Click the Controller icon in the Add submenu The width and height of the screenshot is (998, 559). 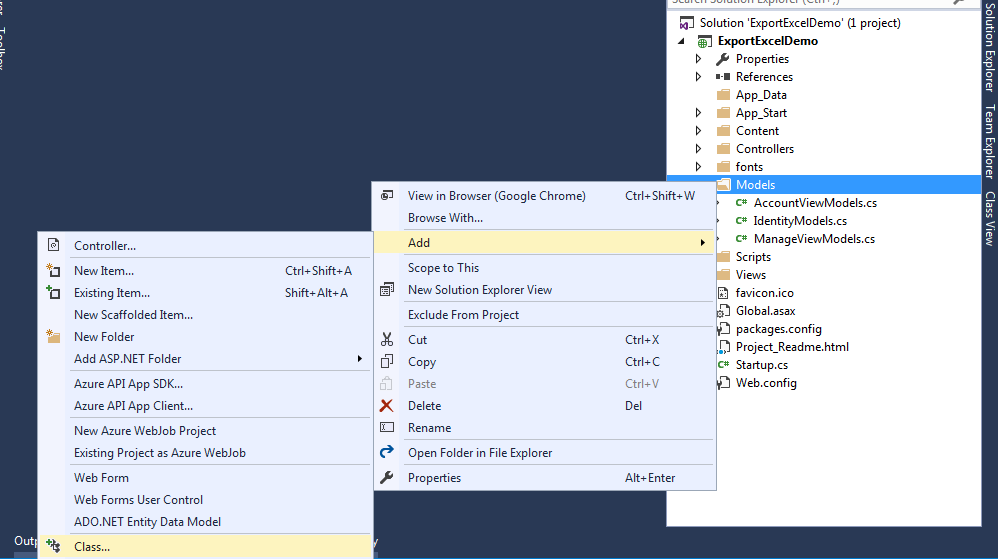click(x=53, y=245)
